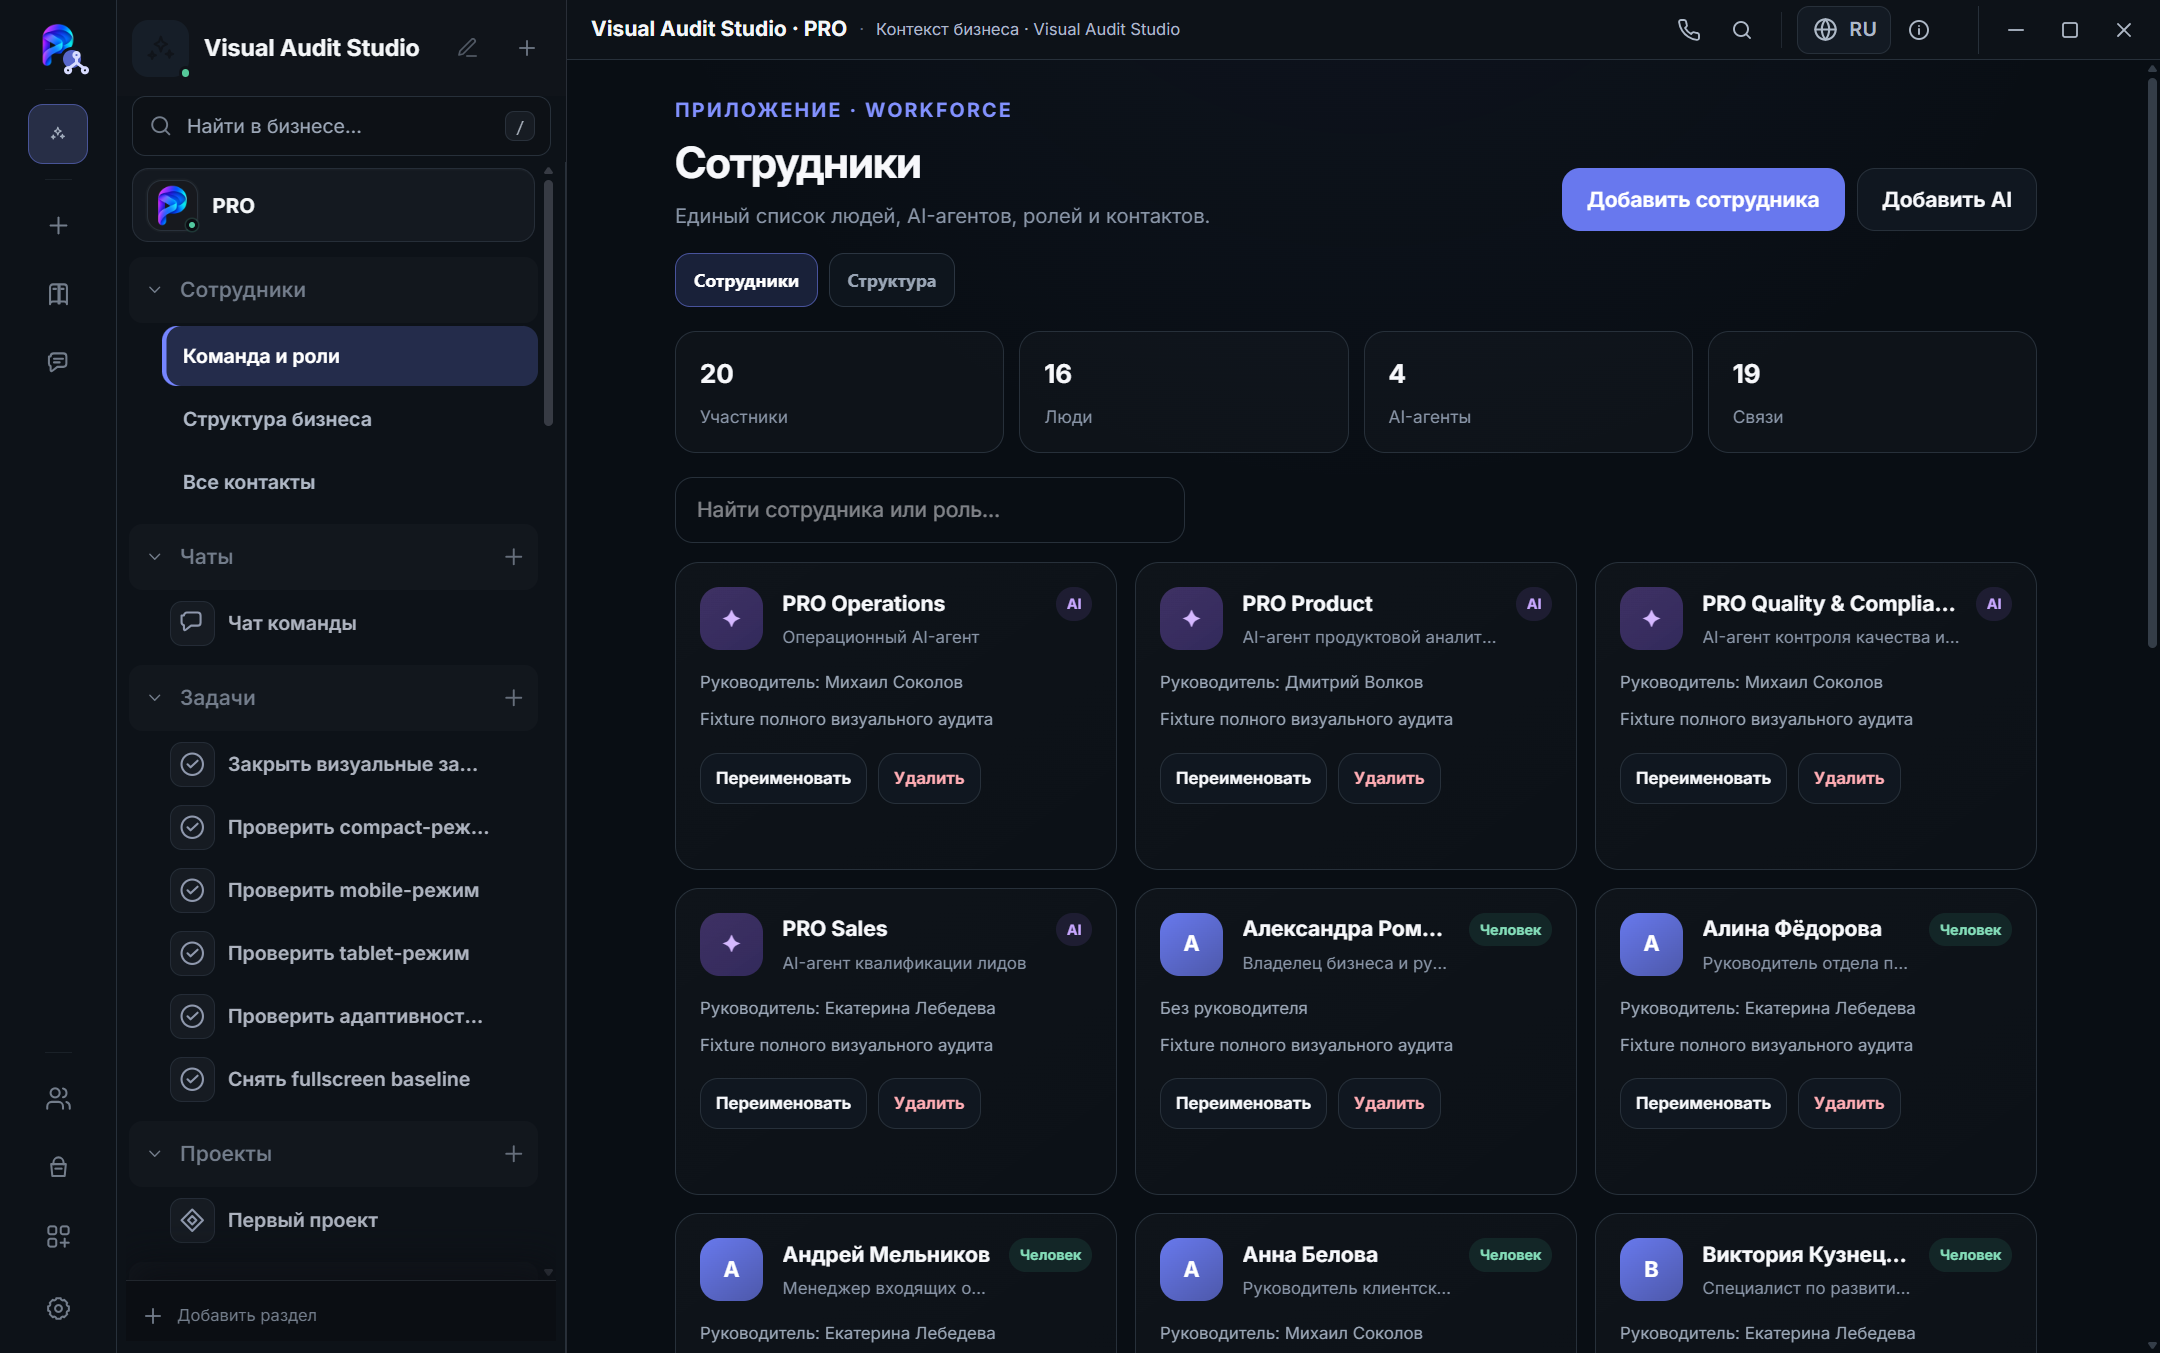Click the AI-агенты stat card showing 4

1528,392
